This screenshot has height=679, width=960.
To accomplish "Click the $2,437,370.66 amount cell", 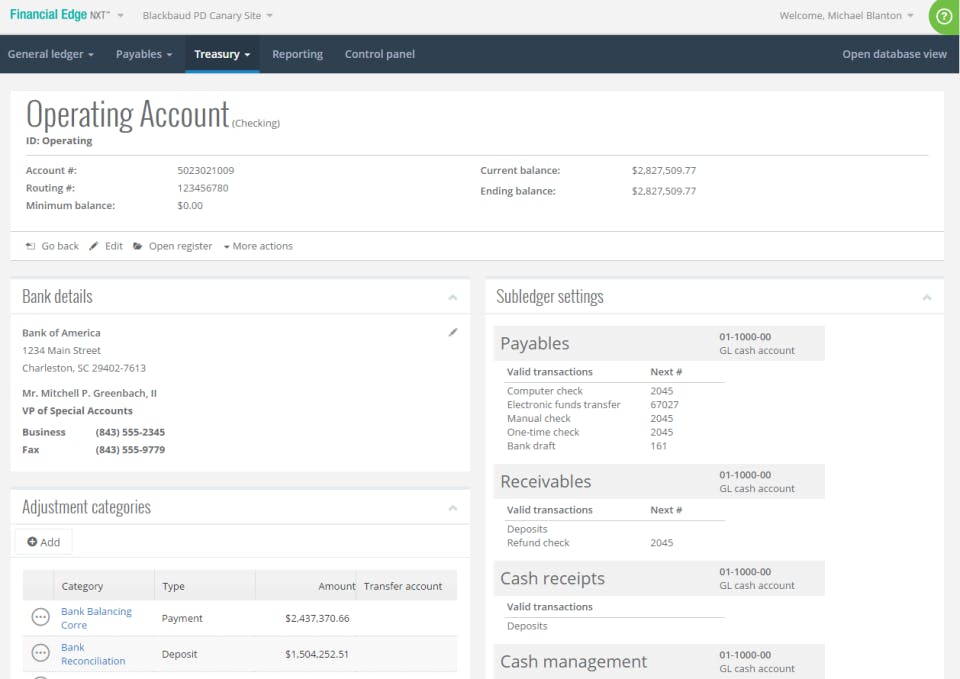I will coord(317,618).
